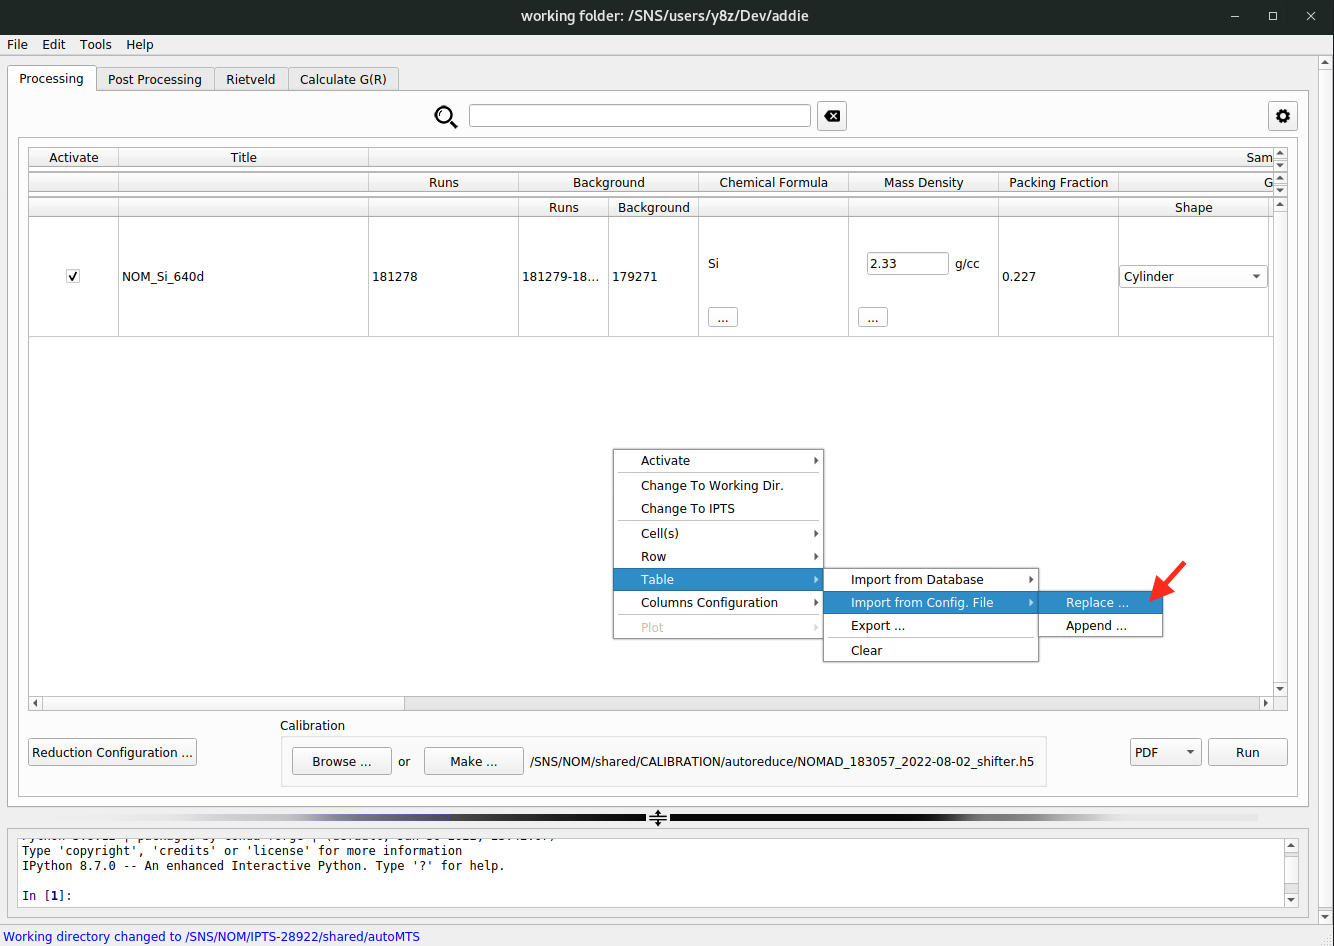Screen dimensions: 1334x946
Task: Expand the Cylinder shape dropdown
Action: tap(1192, 277)
